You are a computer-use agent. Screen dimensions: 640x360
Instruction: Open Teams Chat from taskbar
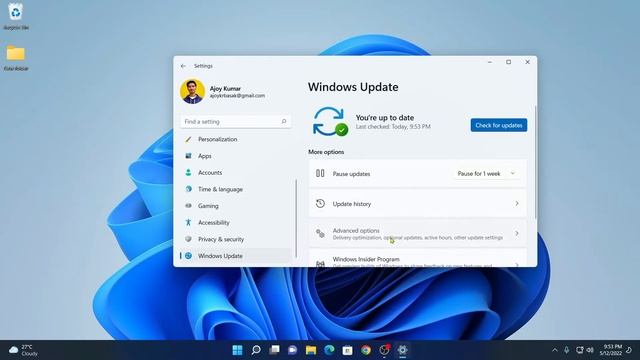coord(293,350)
